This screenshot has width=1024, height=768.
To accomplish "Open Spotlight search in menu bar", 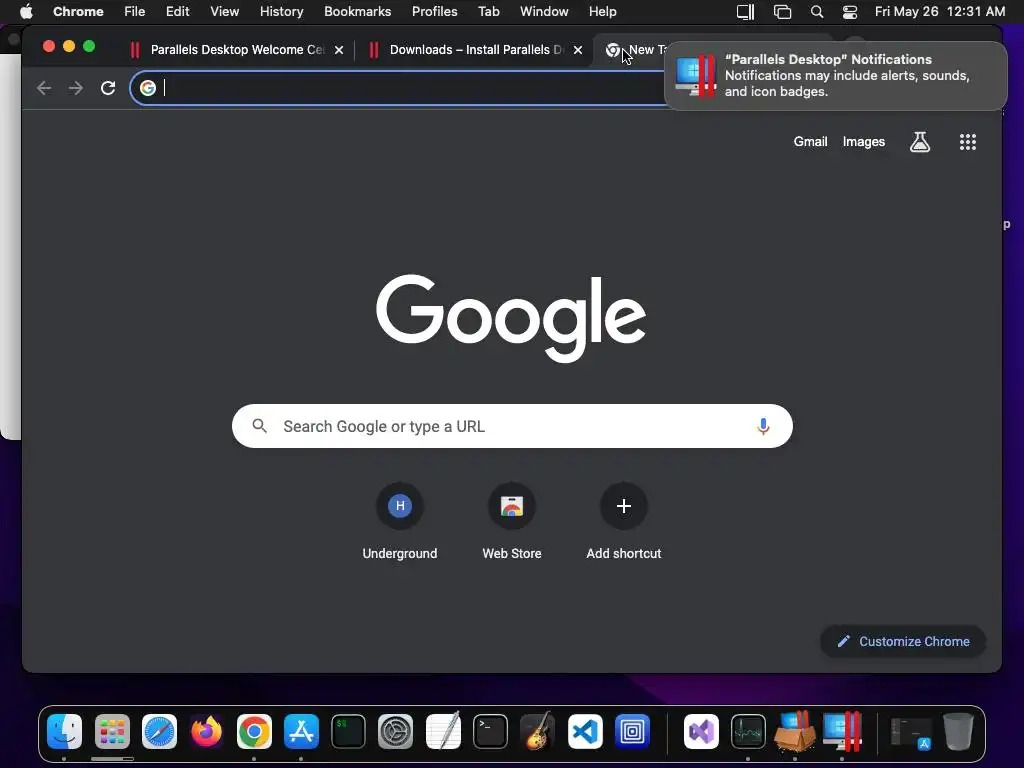I will click(816, 11).
